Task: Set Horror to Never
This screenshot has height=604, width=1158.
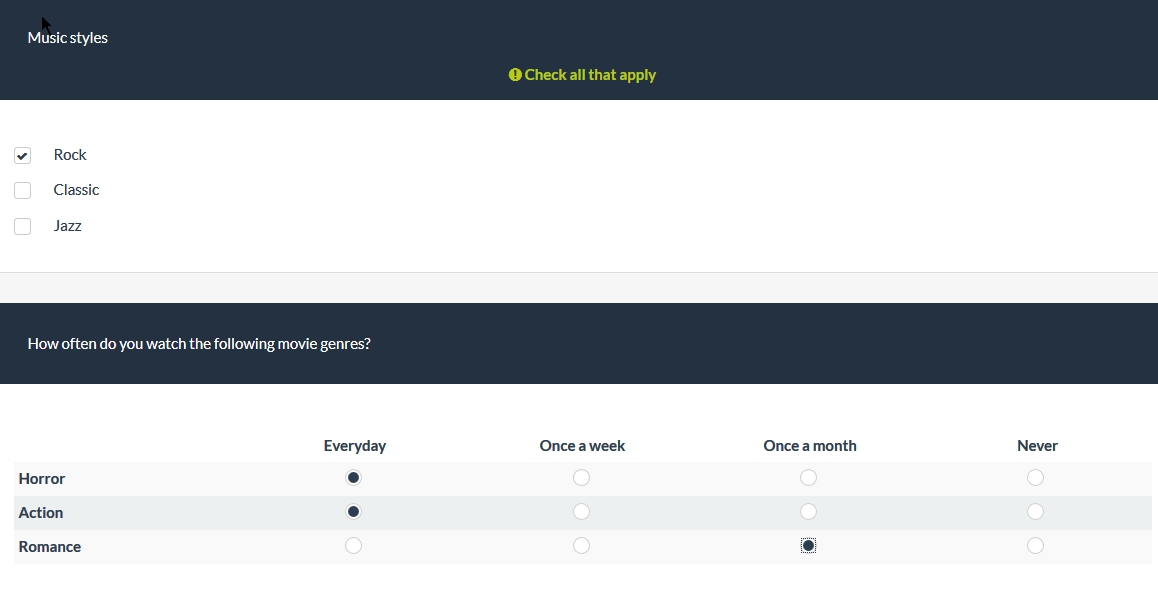Action: [1035, 478]
